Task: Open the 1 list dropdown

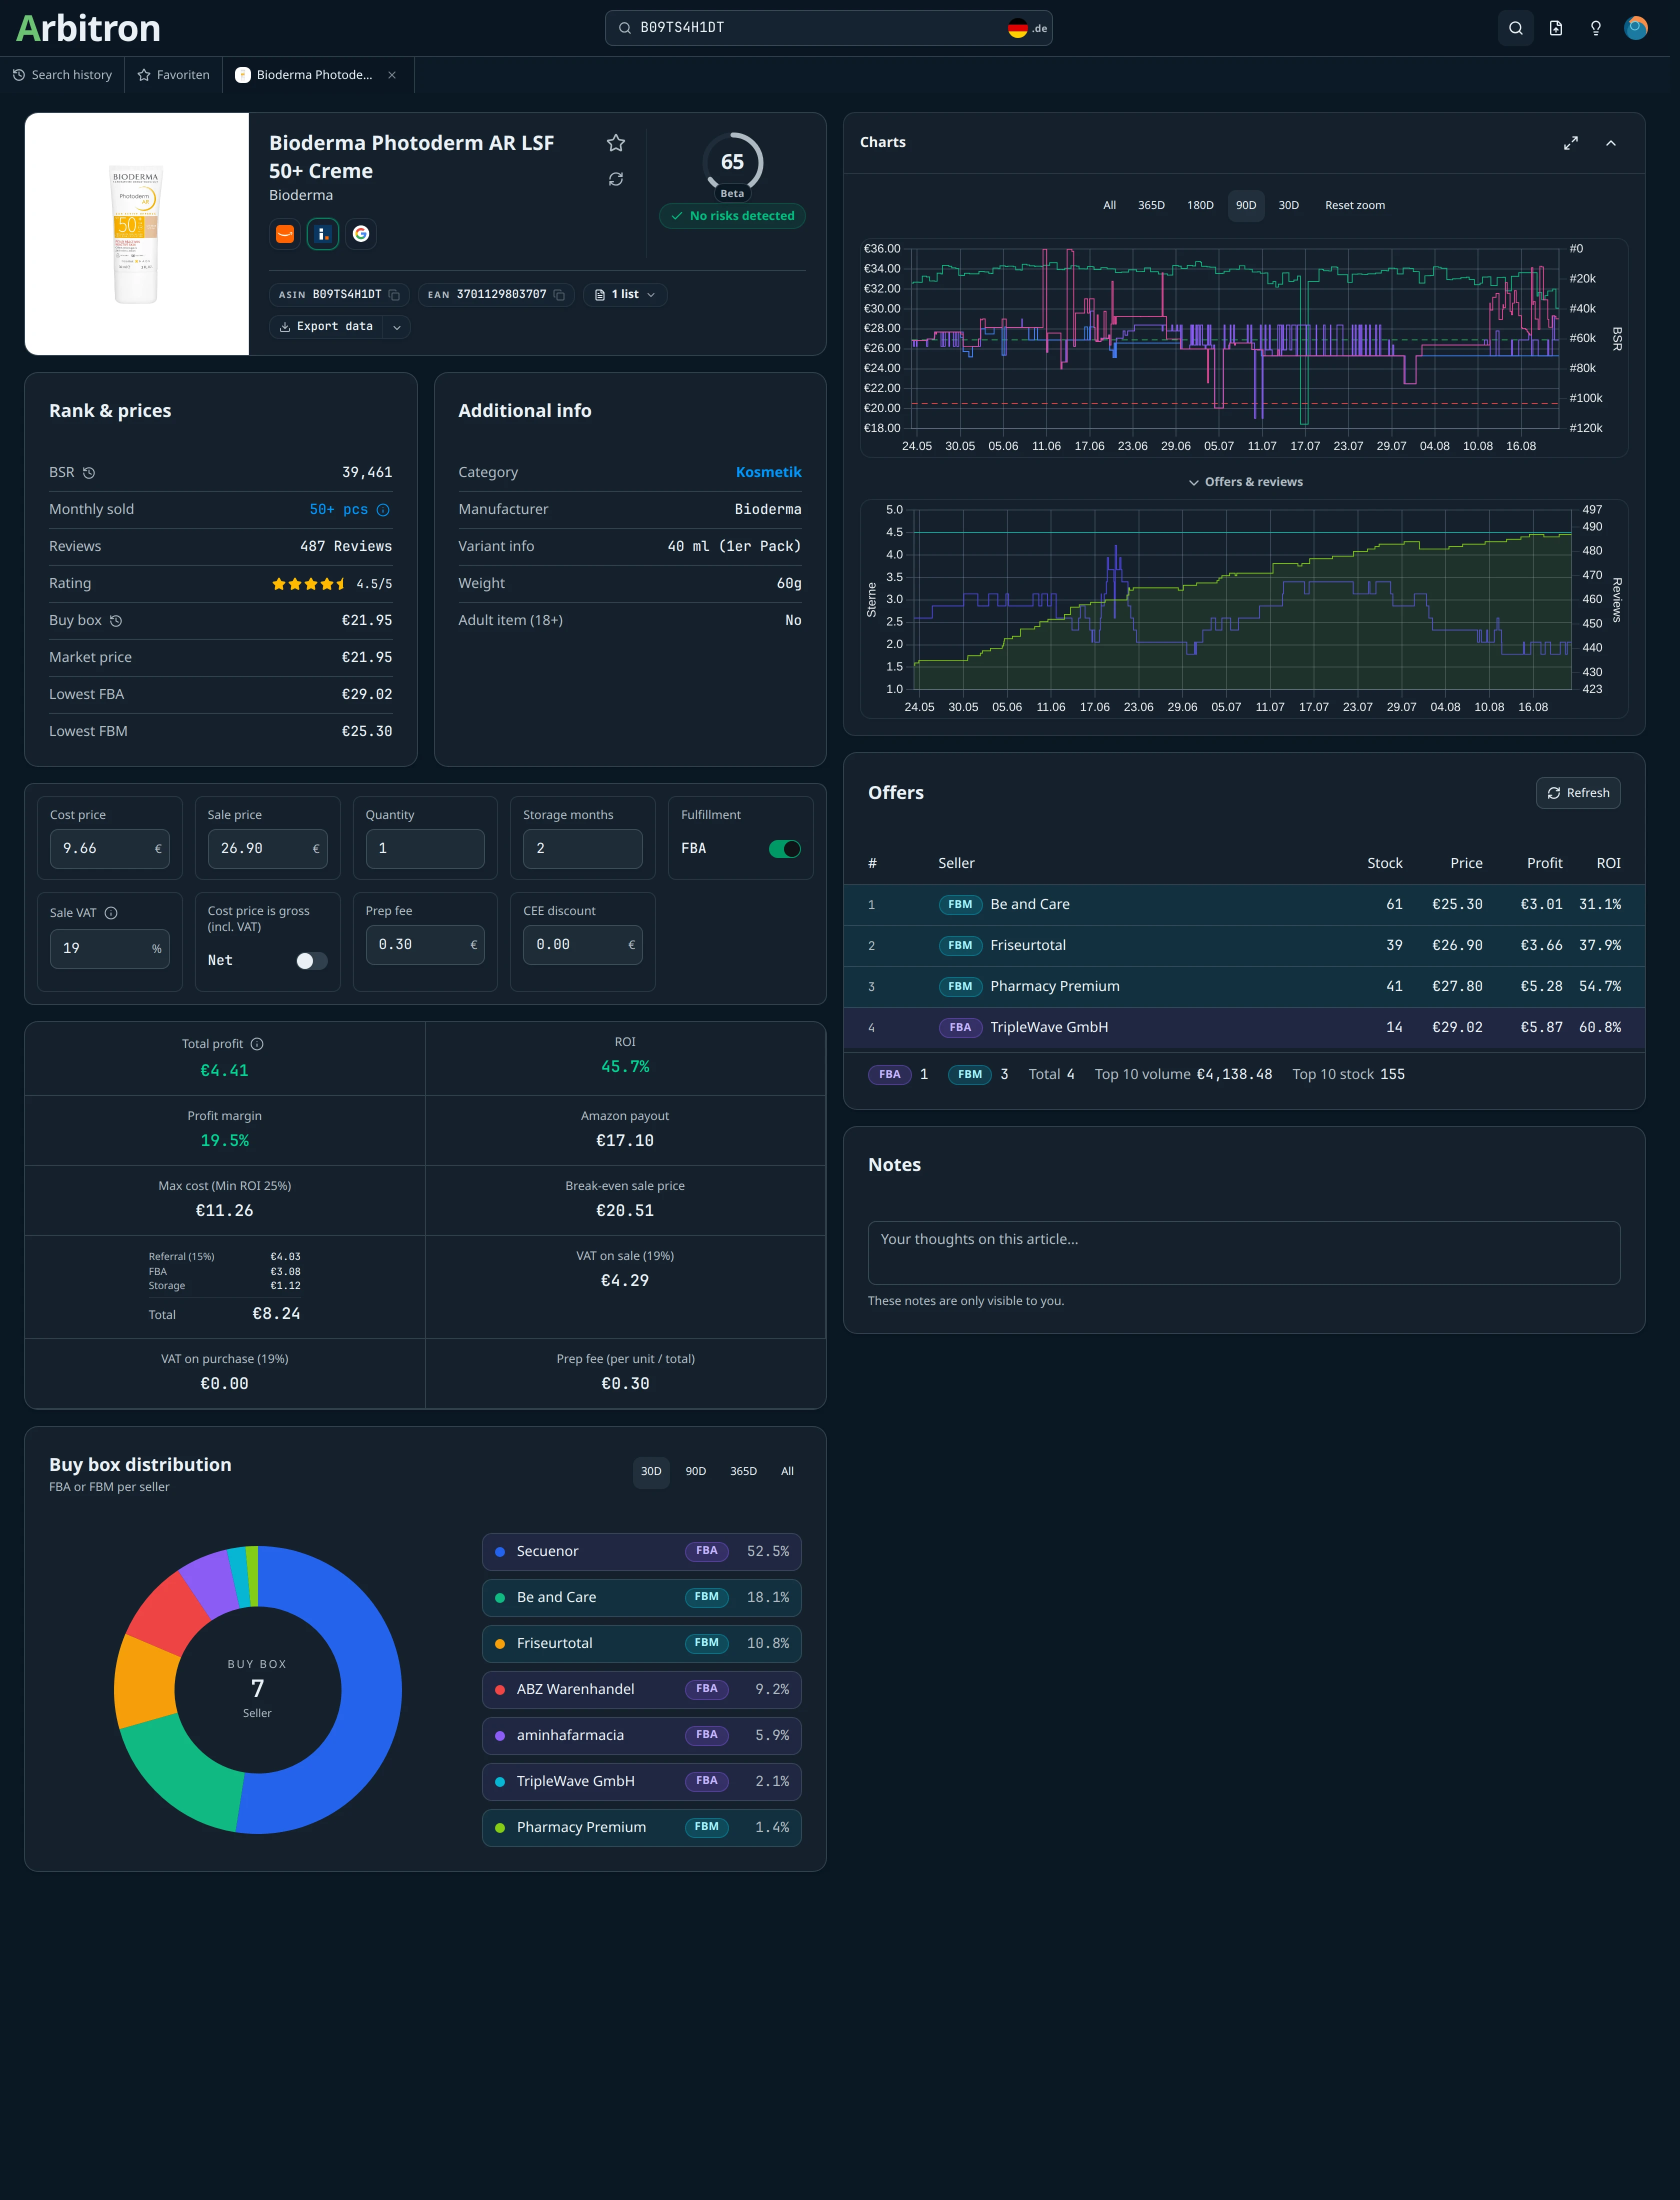Action: click(625, 295)
